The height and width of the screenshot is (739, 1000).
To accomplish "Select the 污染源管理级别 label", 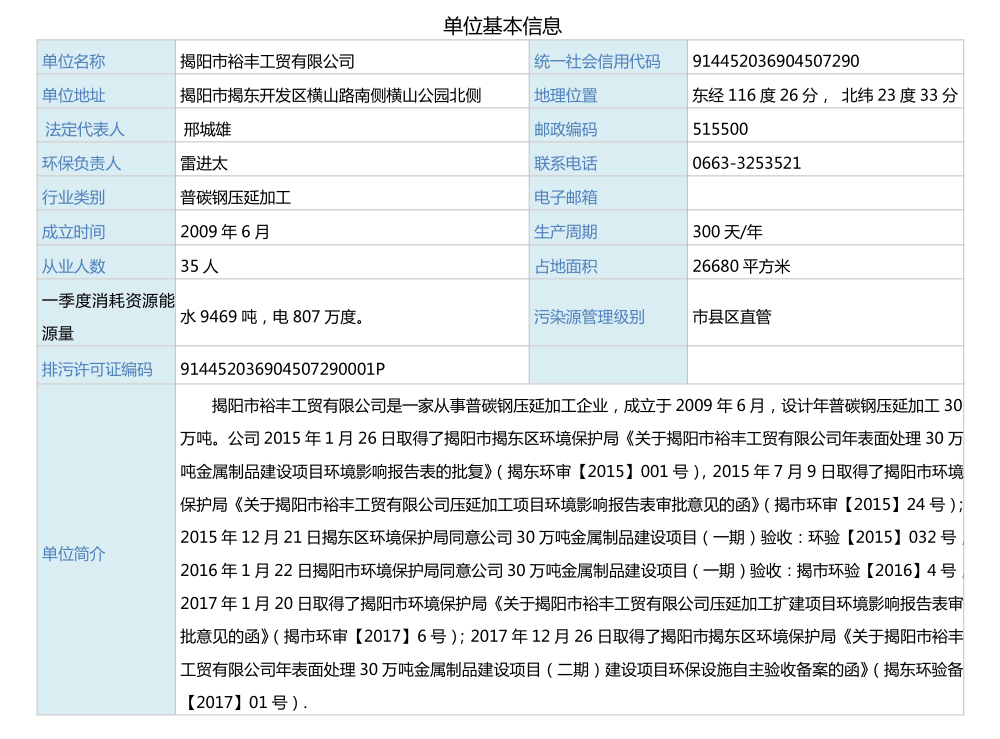I will (589, 317).
